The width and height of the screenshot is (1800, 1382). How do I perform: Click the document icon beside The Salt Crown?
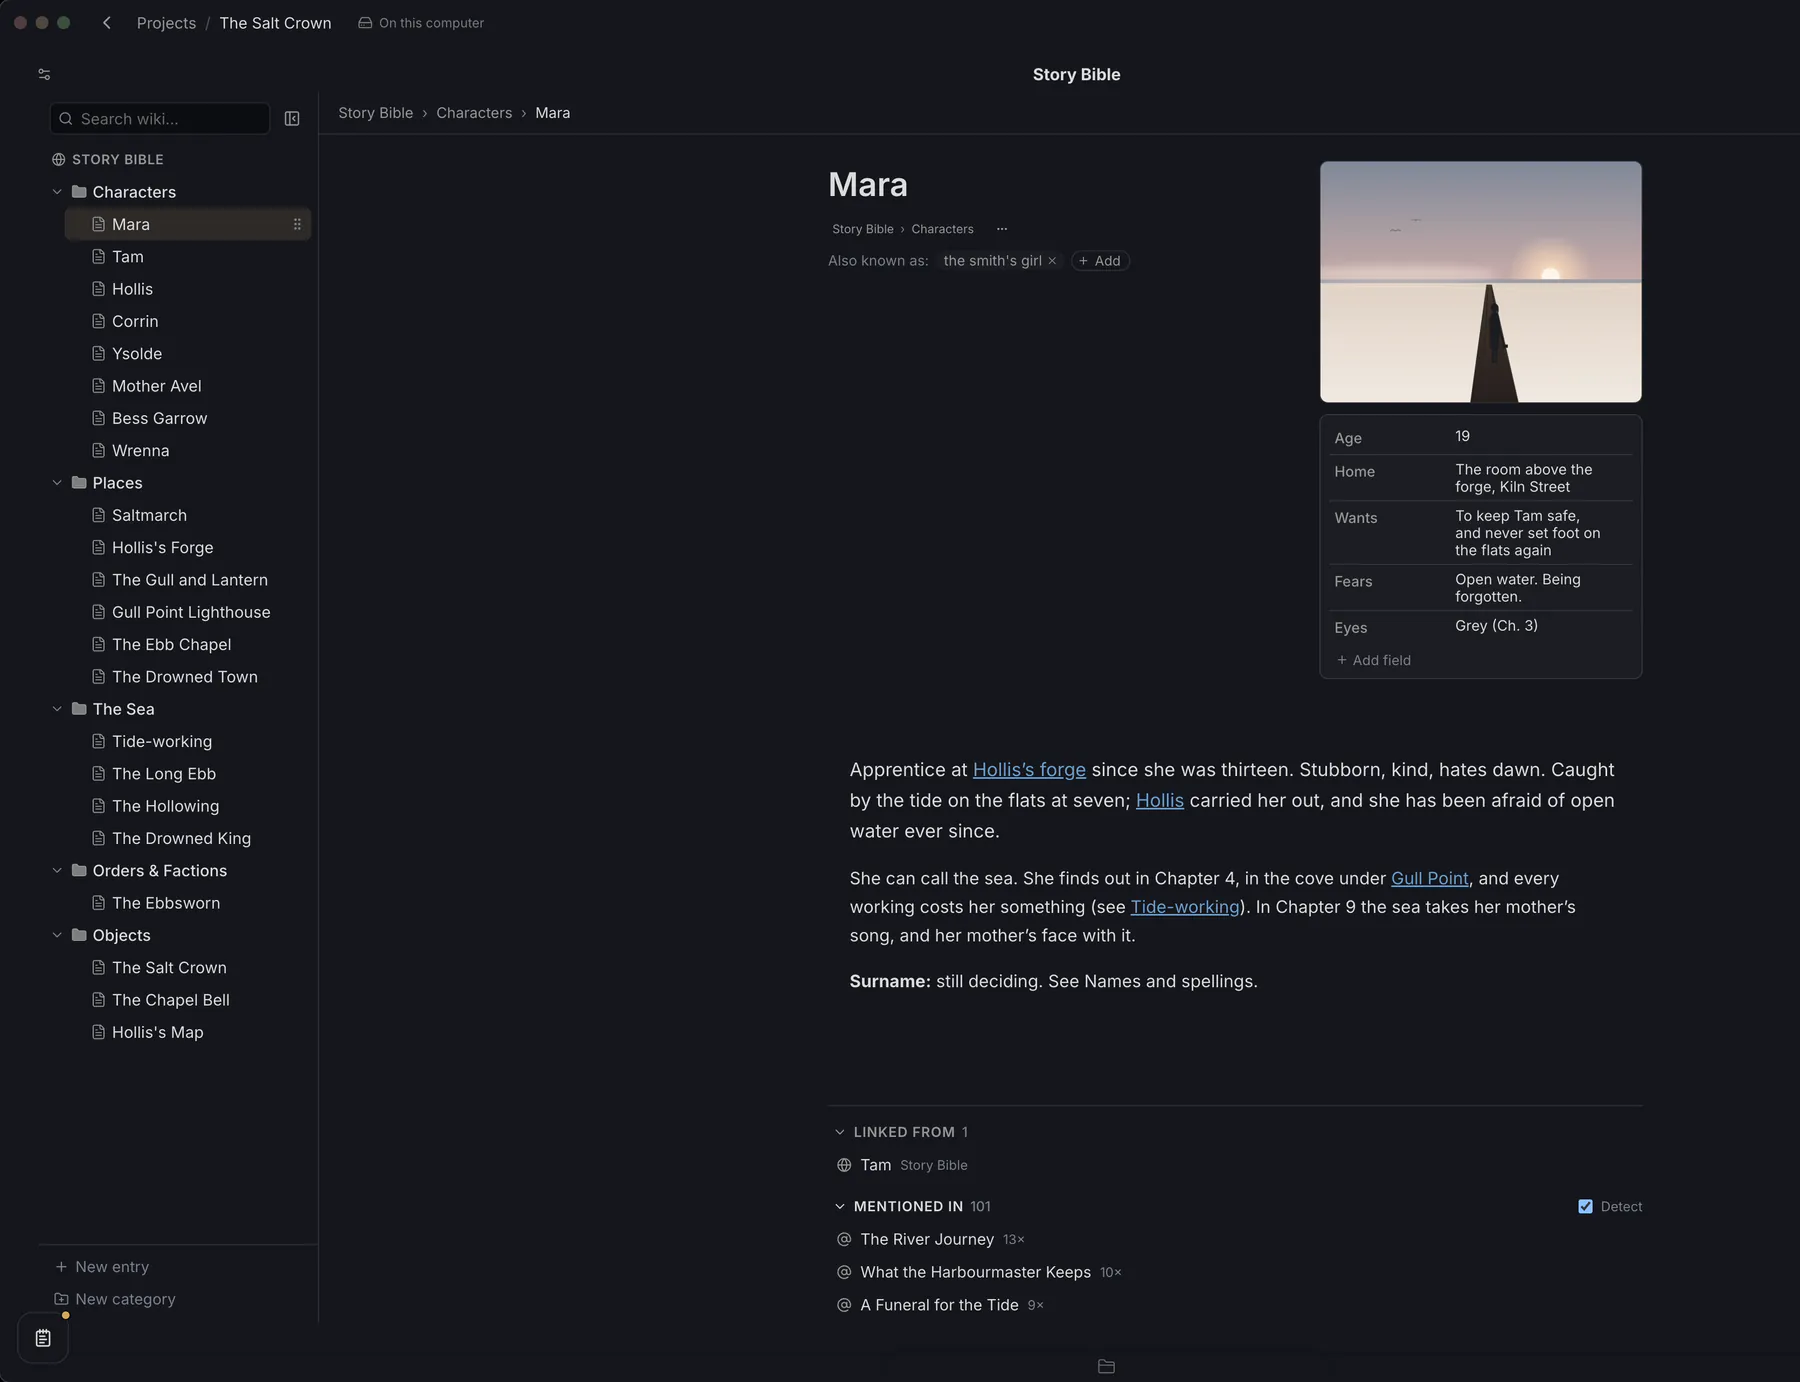click(98, 968)
